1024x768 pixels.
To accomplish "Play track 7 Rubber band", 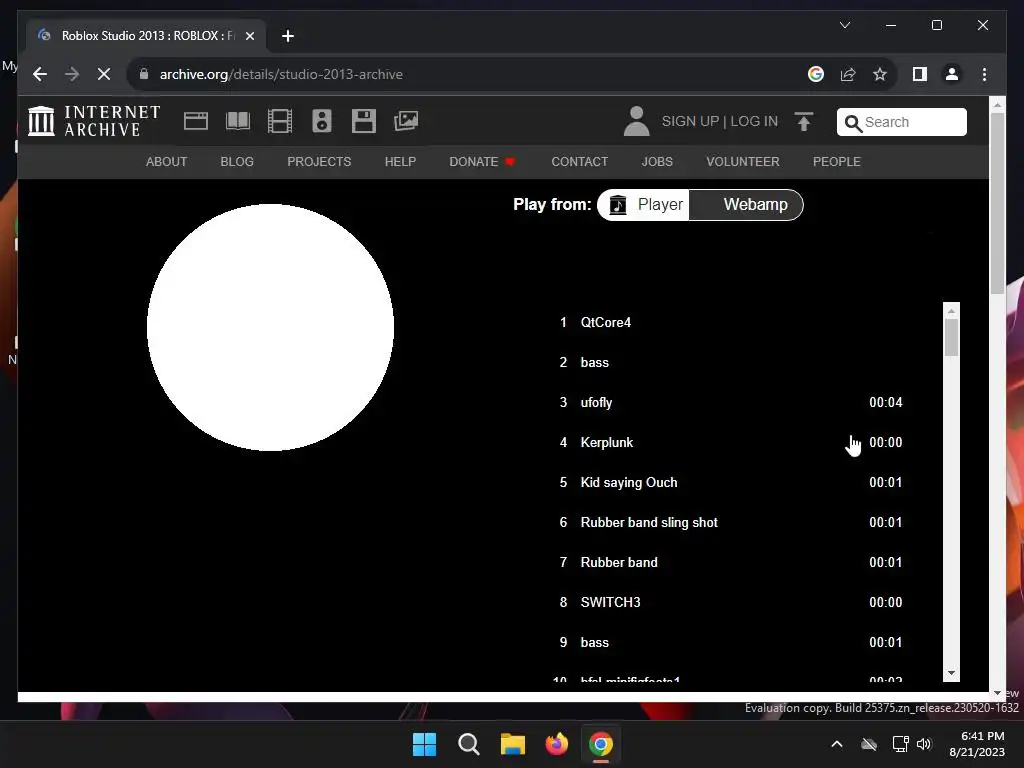I will [x=731, y=562].
